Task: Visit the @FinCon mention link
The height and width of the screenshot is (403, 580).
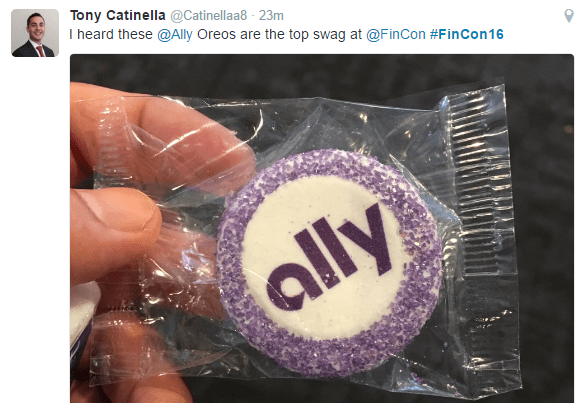Action: coord(396,34)
